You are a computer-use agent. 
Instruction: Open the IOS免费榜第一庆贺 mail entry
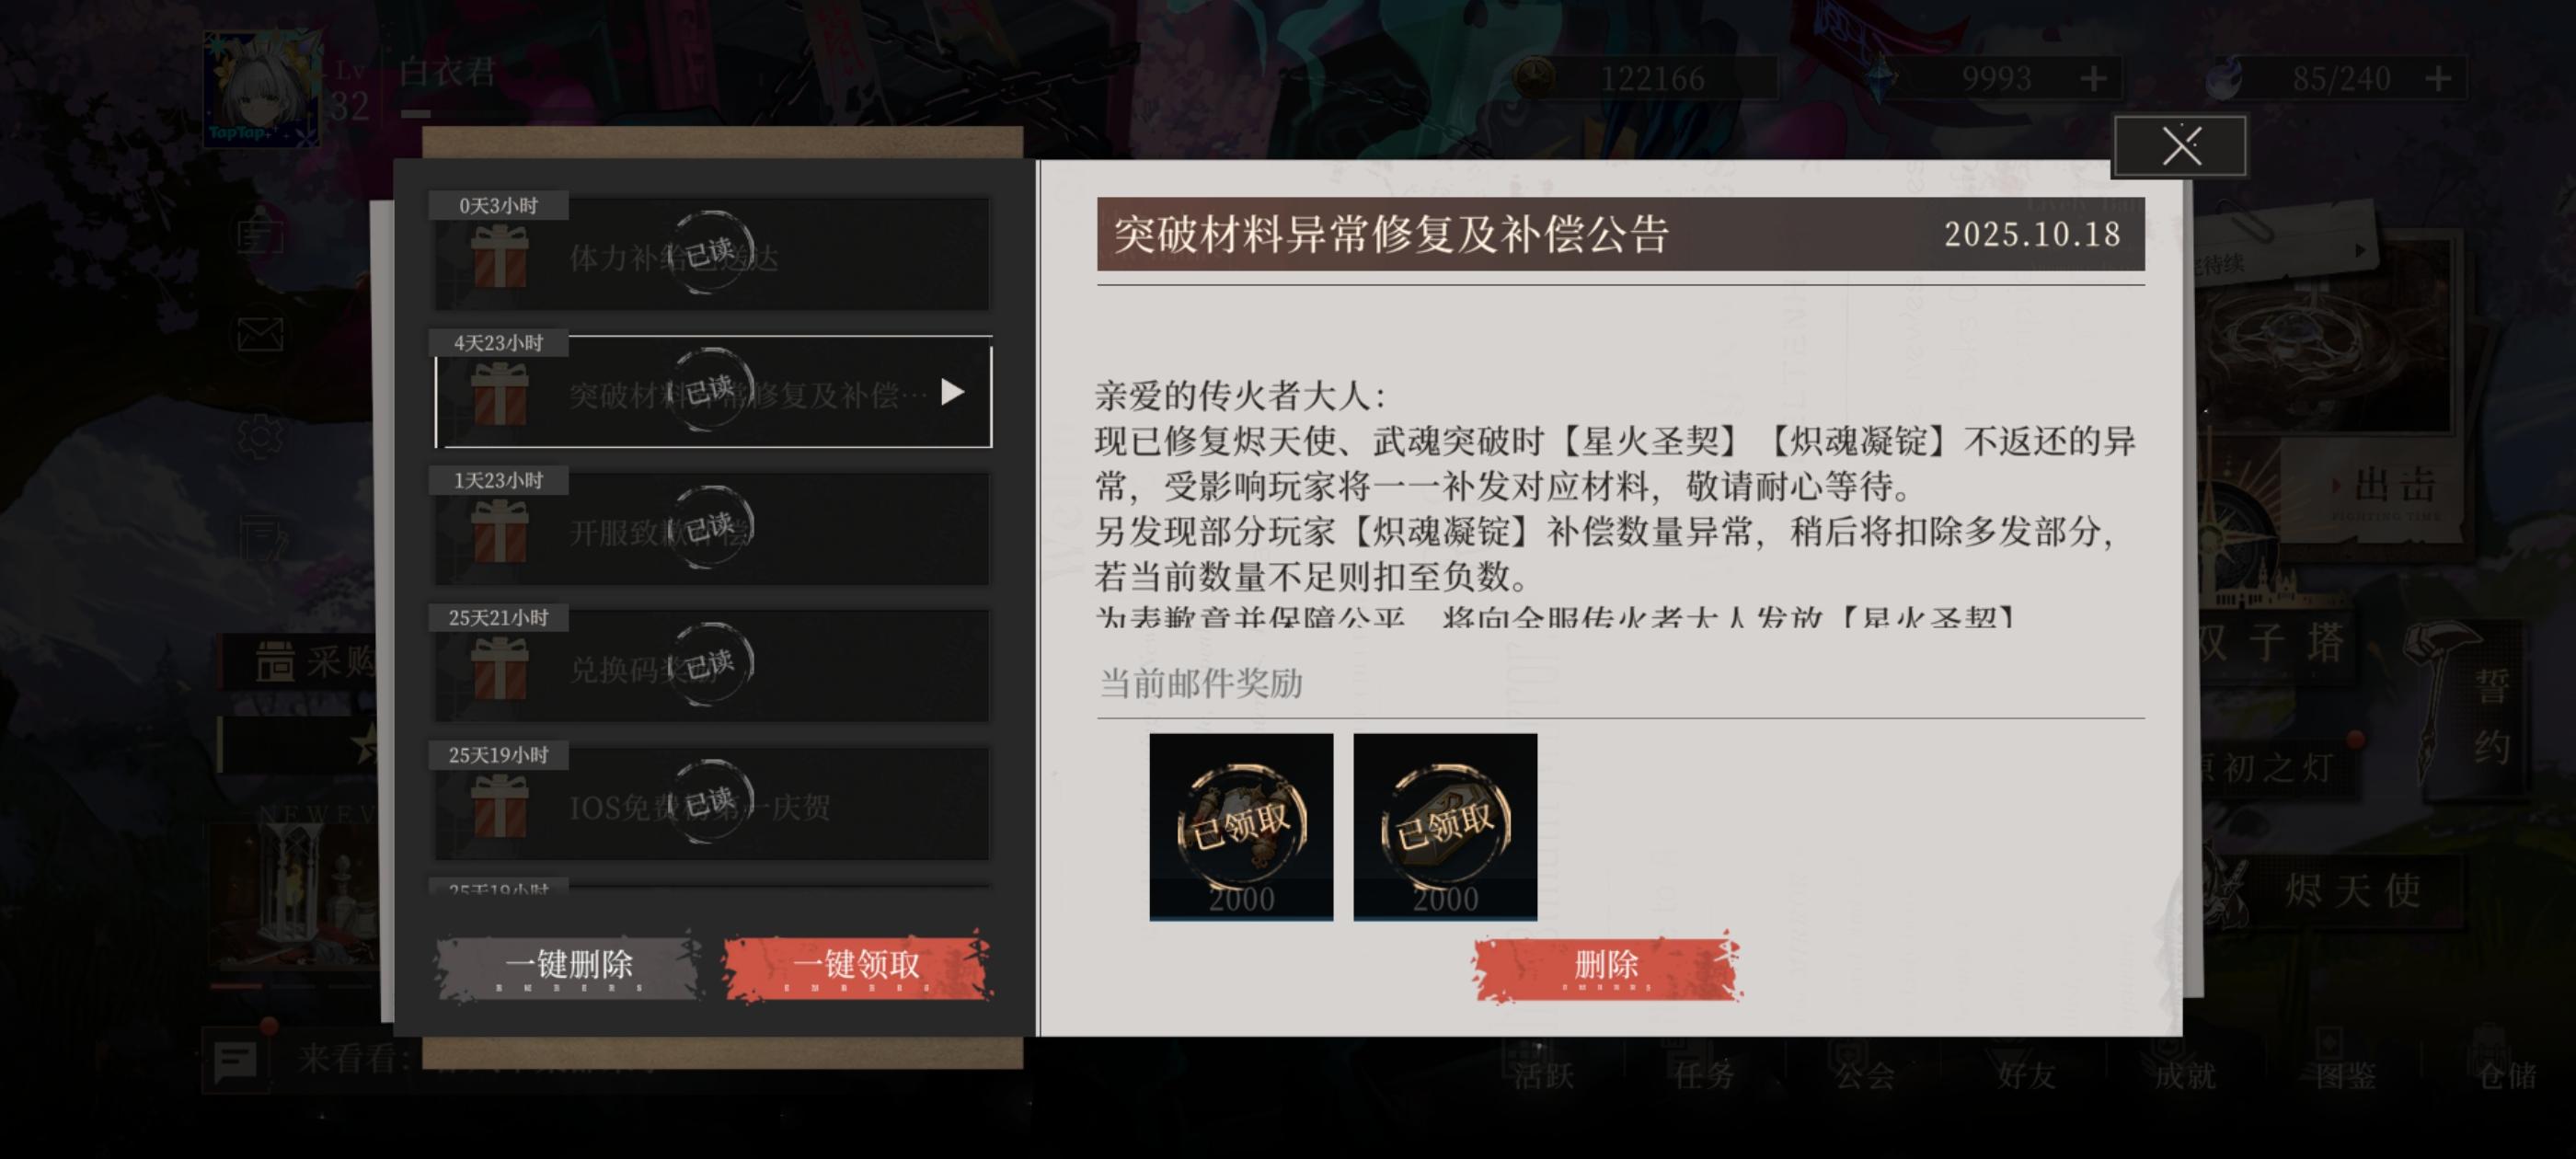point(712,803)
